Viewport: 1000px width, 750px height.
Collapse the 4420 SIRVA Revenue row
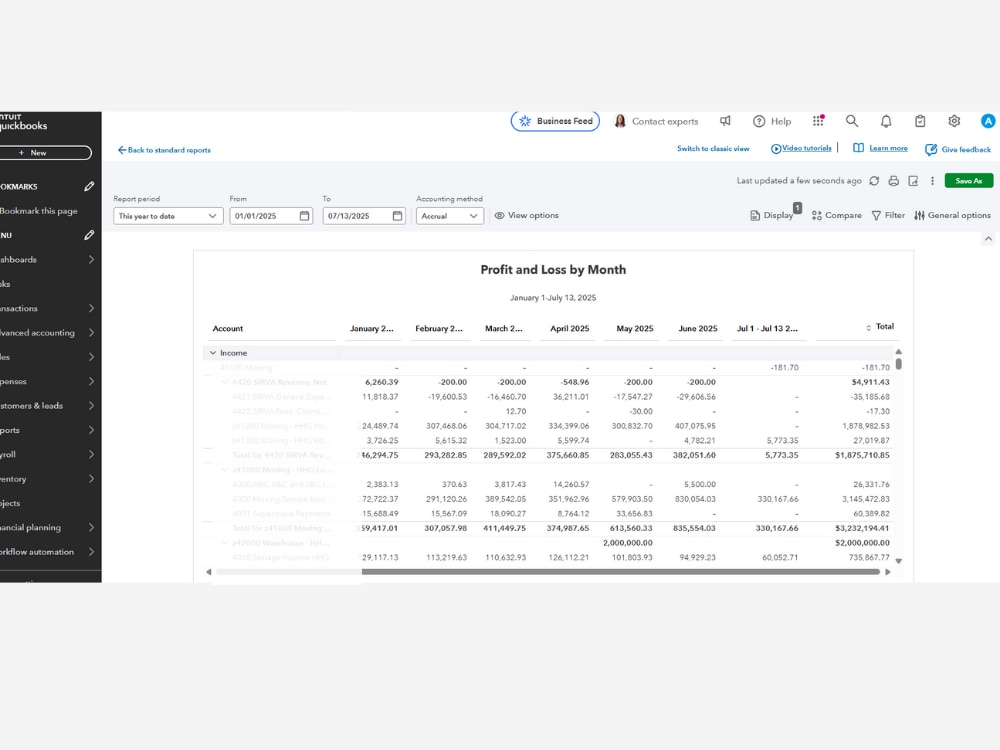click(x=224, y=382)
